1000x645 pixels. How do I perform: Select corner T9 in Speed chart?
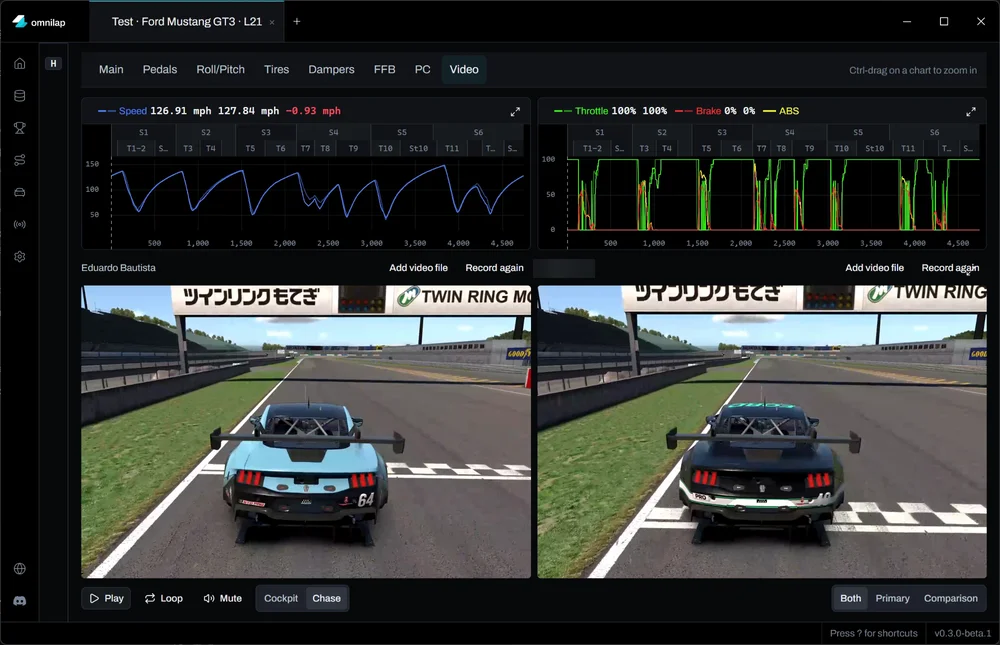[x=353, y=149]
